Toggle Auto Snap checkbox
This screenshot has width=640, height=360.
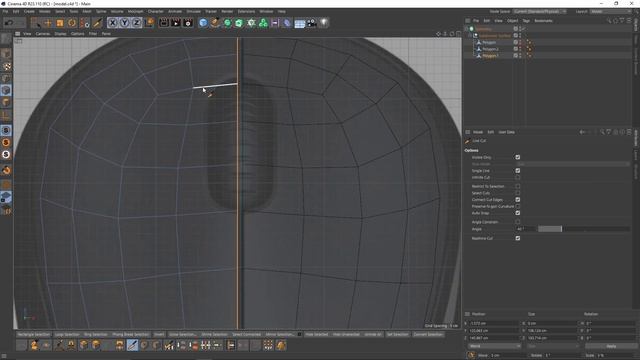tap(518, 213)
